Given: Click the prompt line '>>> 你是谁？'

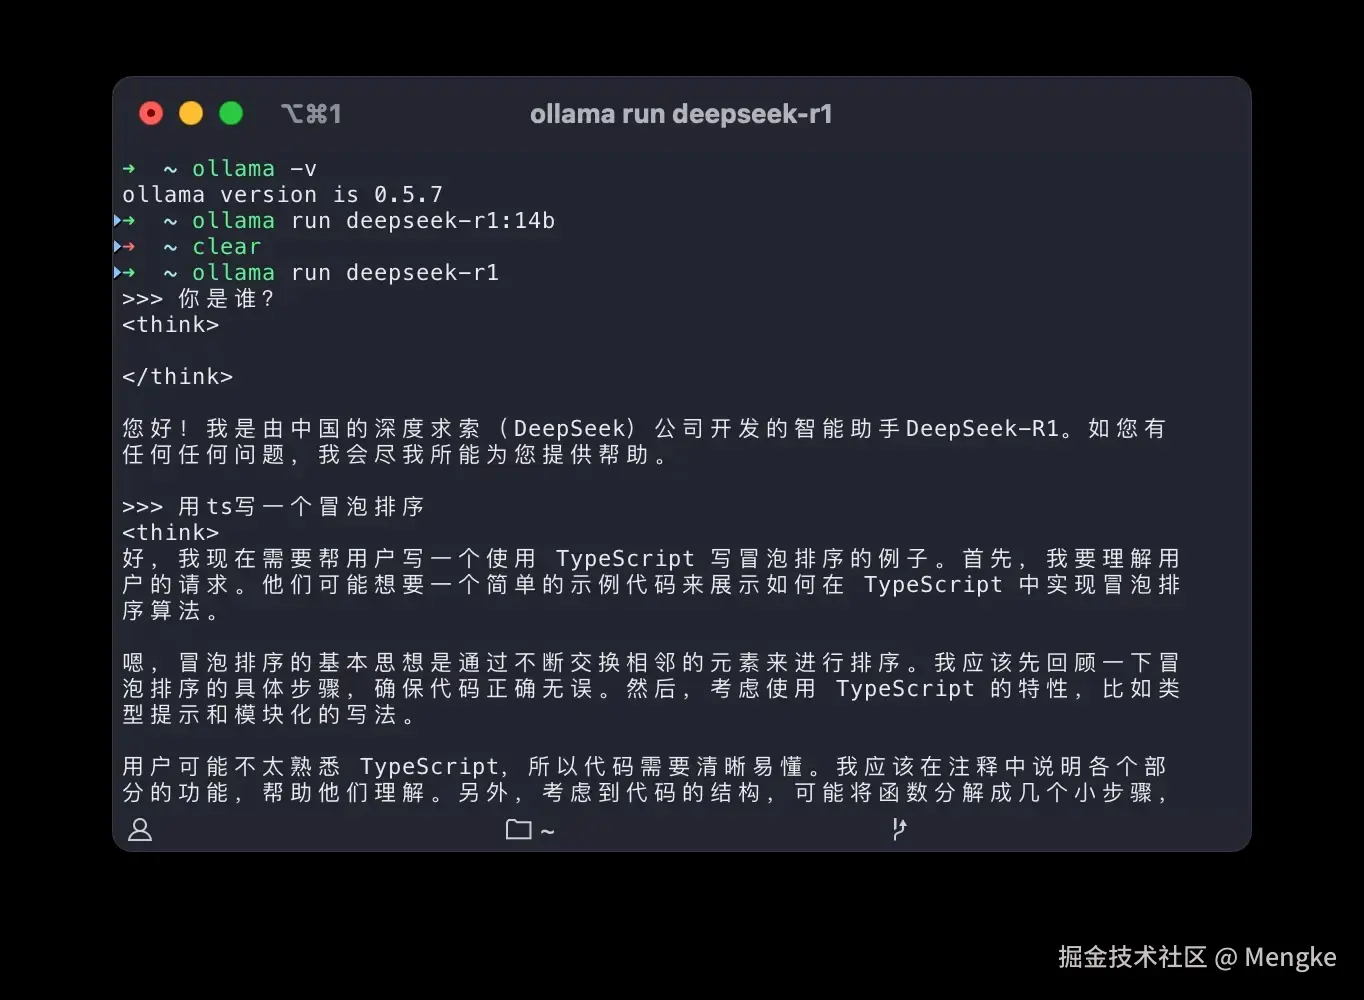Looking at the screenshot, I should 198,299.
